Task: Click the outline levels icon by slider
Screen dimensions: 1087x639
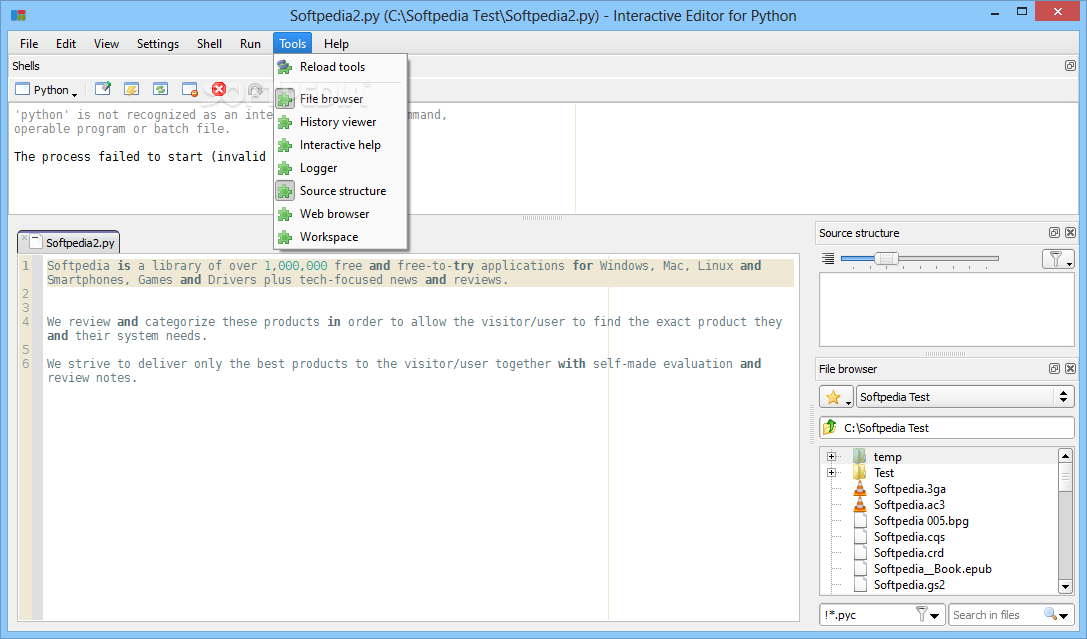Action: (x=828, y=259)
